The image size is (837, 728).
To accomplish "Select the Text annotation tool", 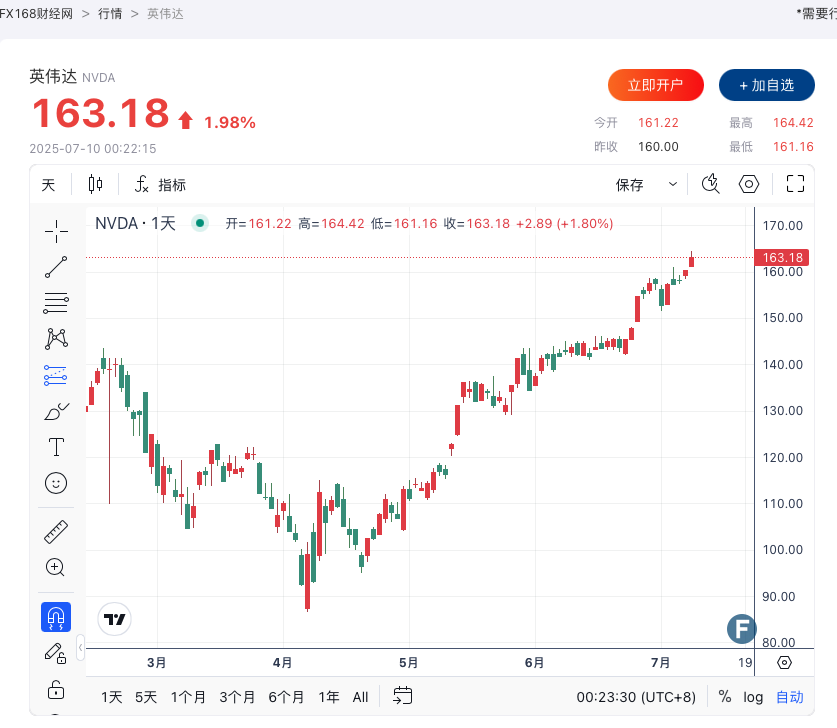I will coord(56,447).
